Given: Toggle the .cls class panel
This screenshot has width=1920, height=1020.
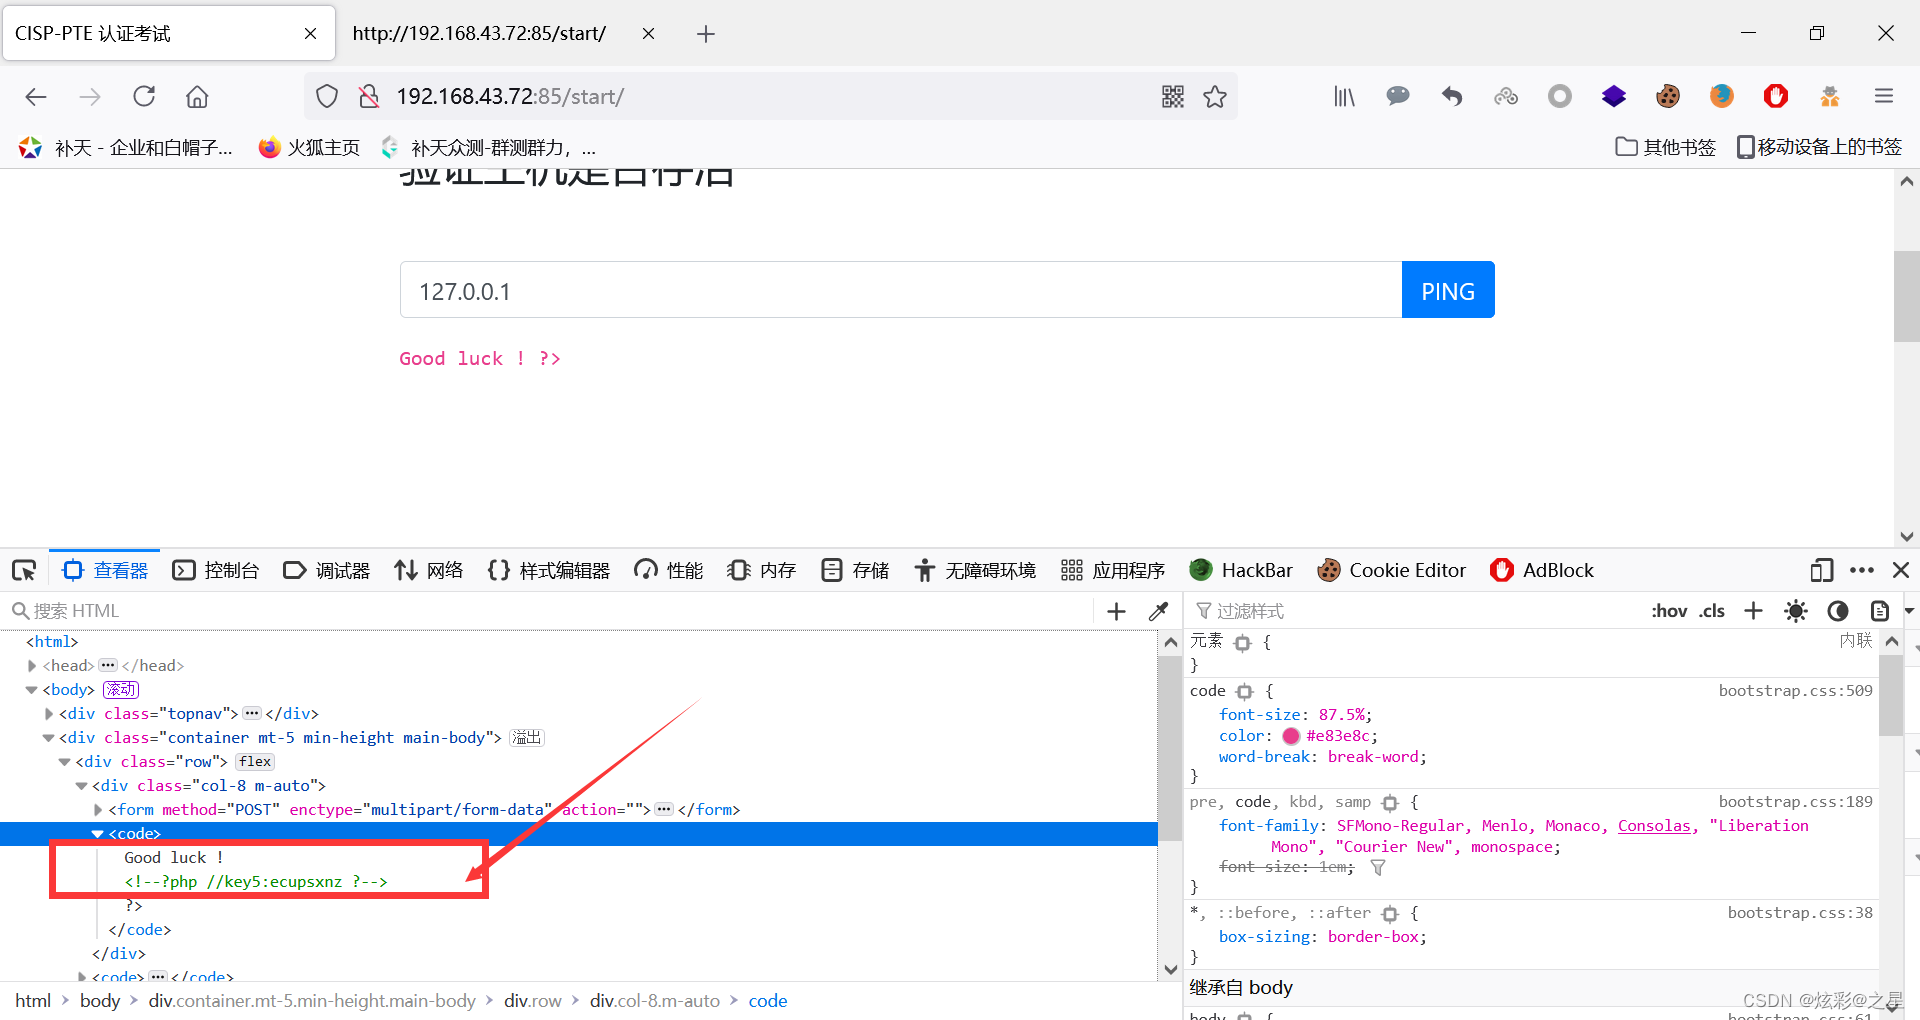Looking at the screenshot, I should (1712, 610).
